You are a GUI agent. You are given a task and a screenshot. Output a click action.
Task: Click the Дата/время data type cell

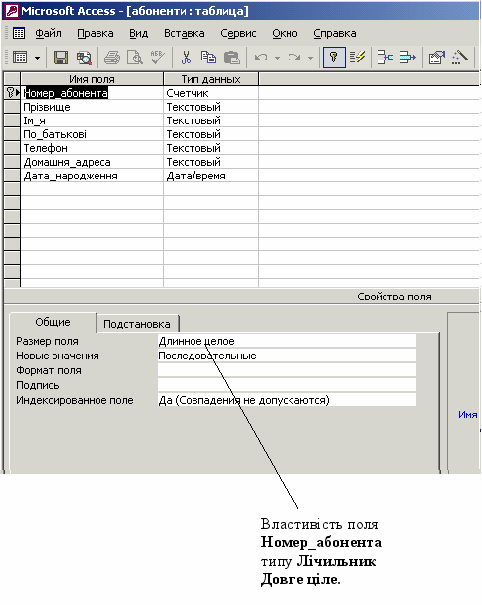(211, 176)
